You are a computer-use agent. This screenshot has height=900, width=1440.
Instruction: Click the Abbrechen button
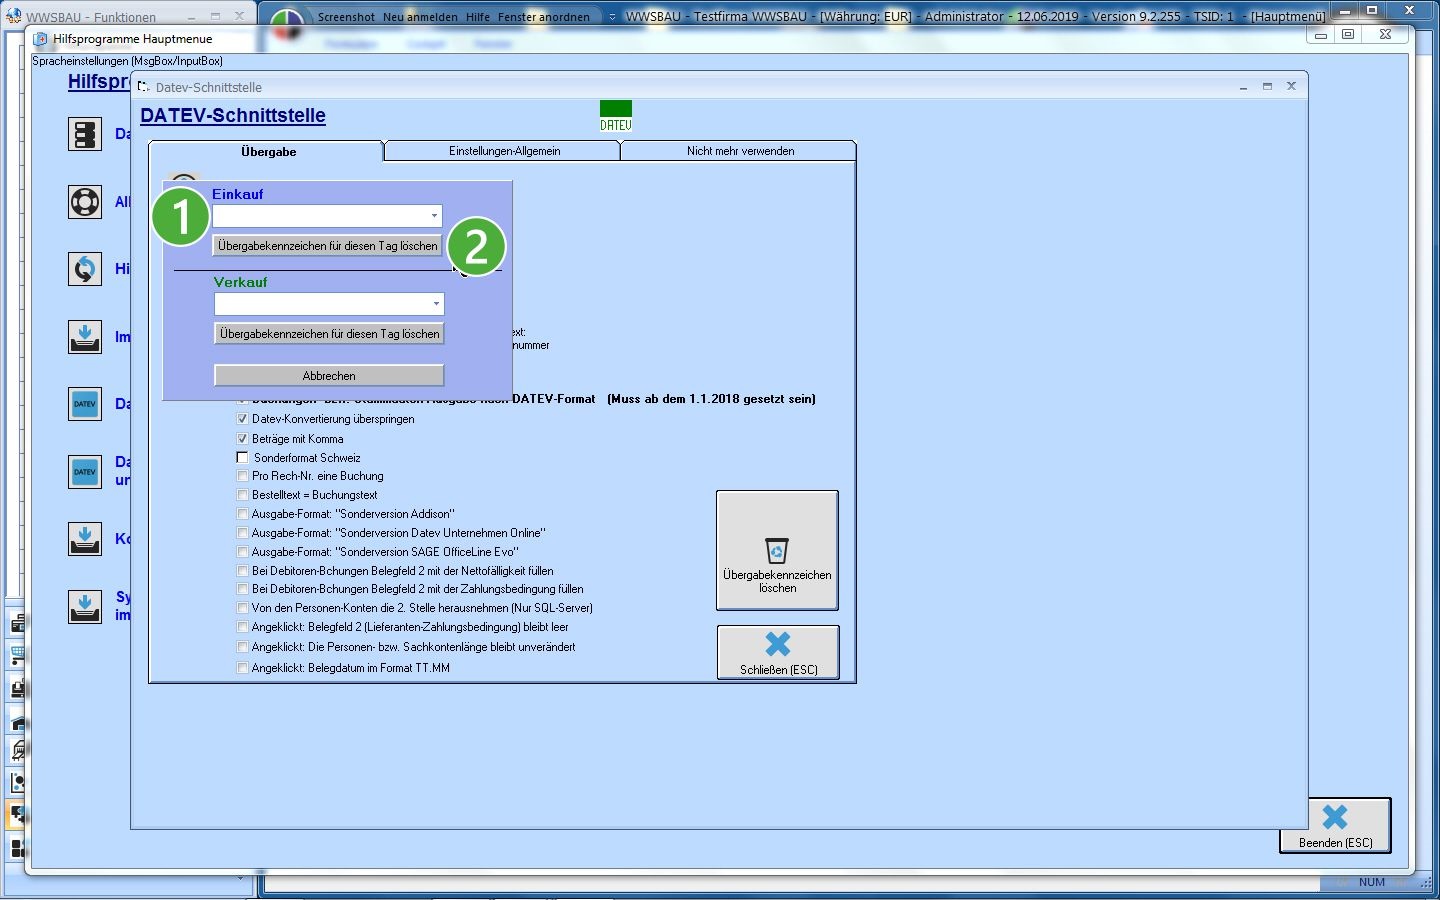click(329, 376)
